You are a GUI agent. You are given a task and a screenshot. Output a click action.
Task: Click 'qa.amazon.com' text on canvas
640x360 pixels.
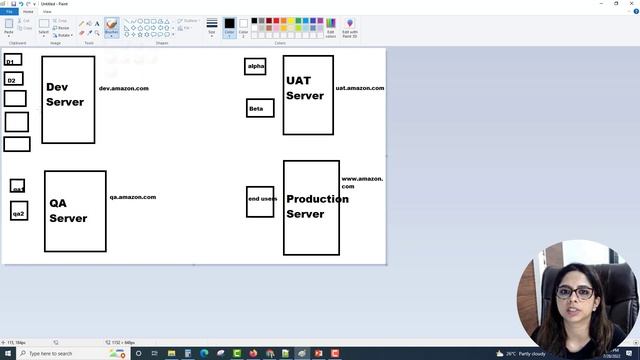tap(133, 197)
